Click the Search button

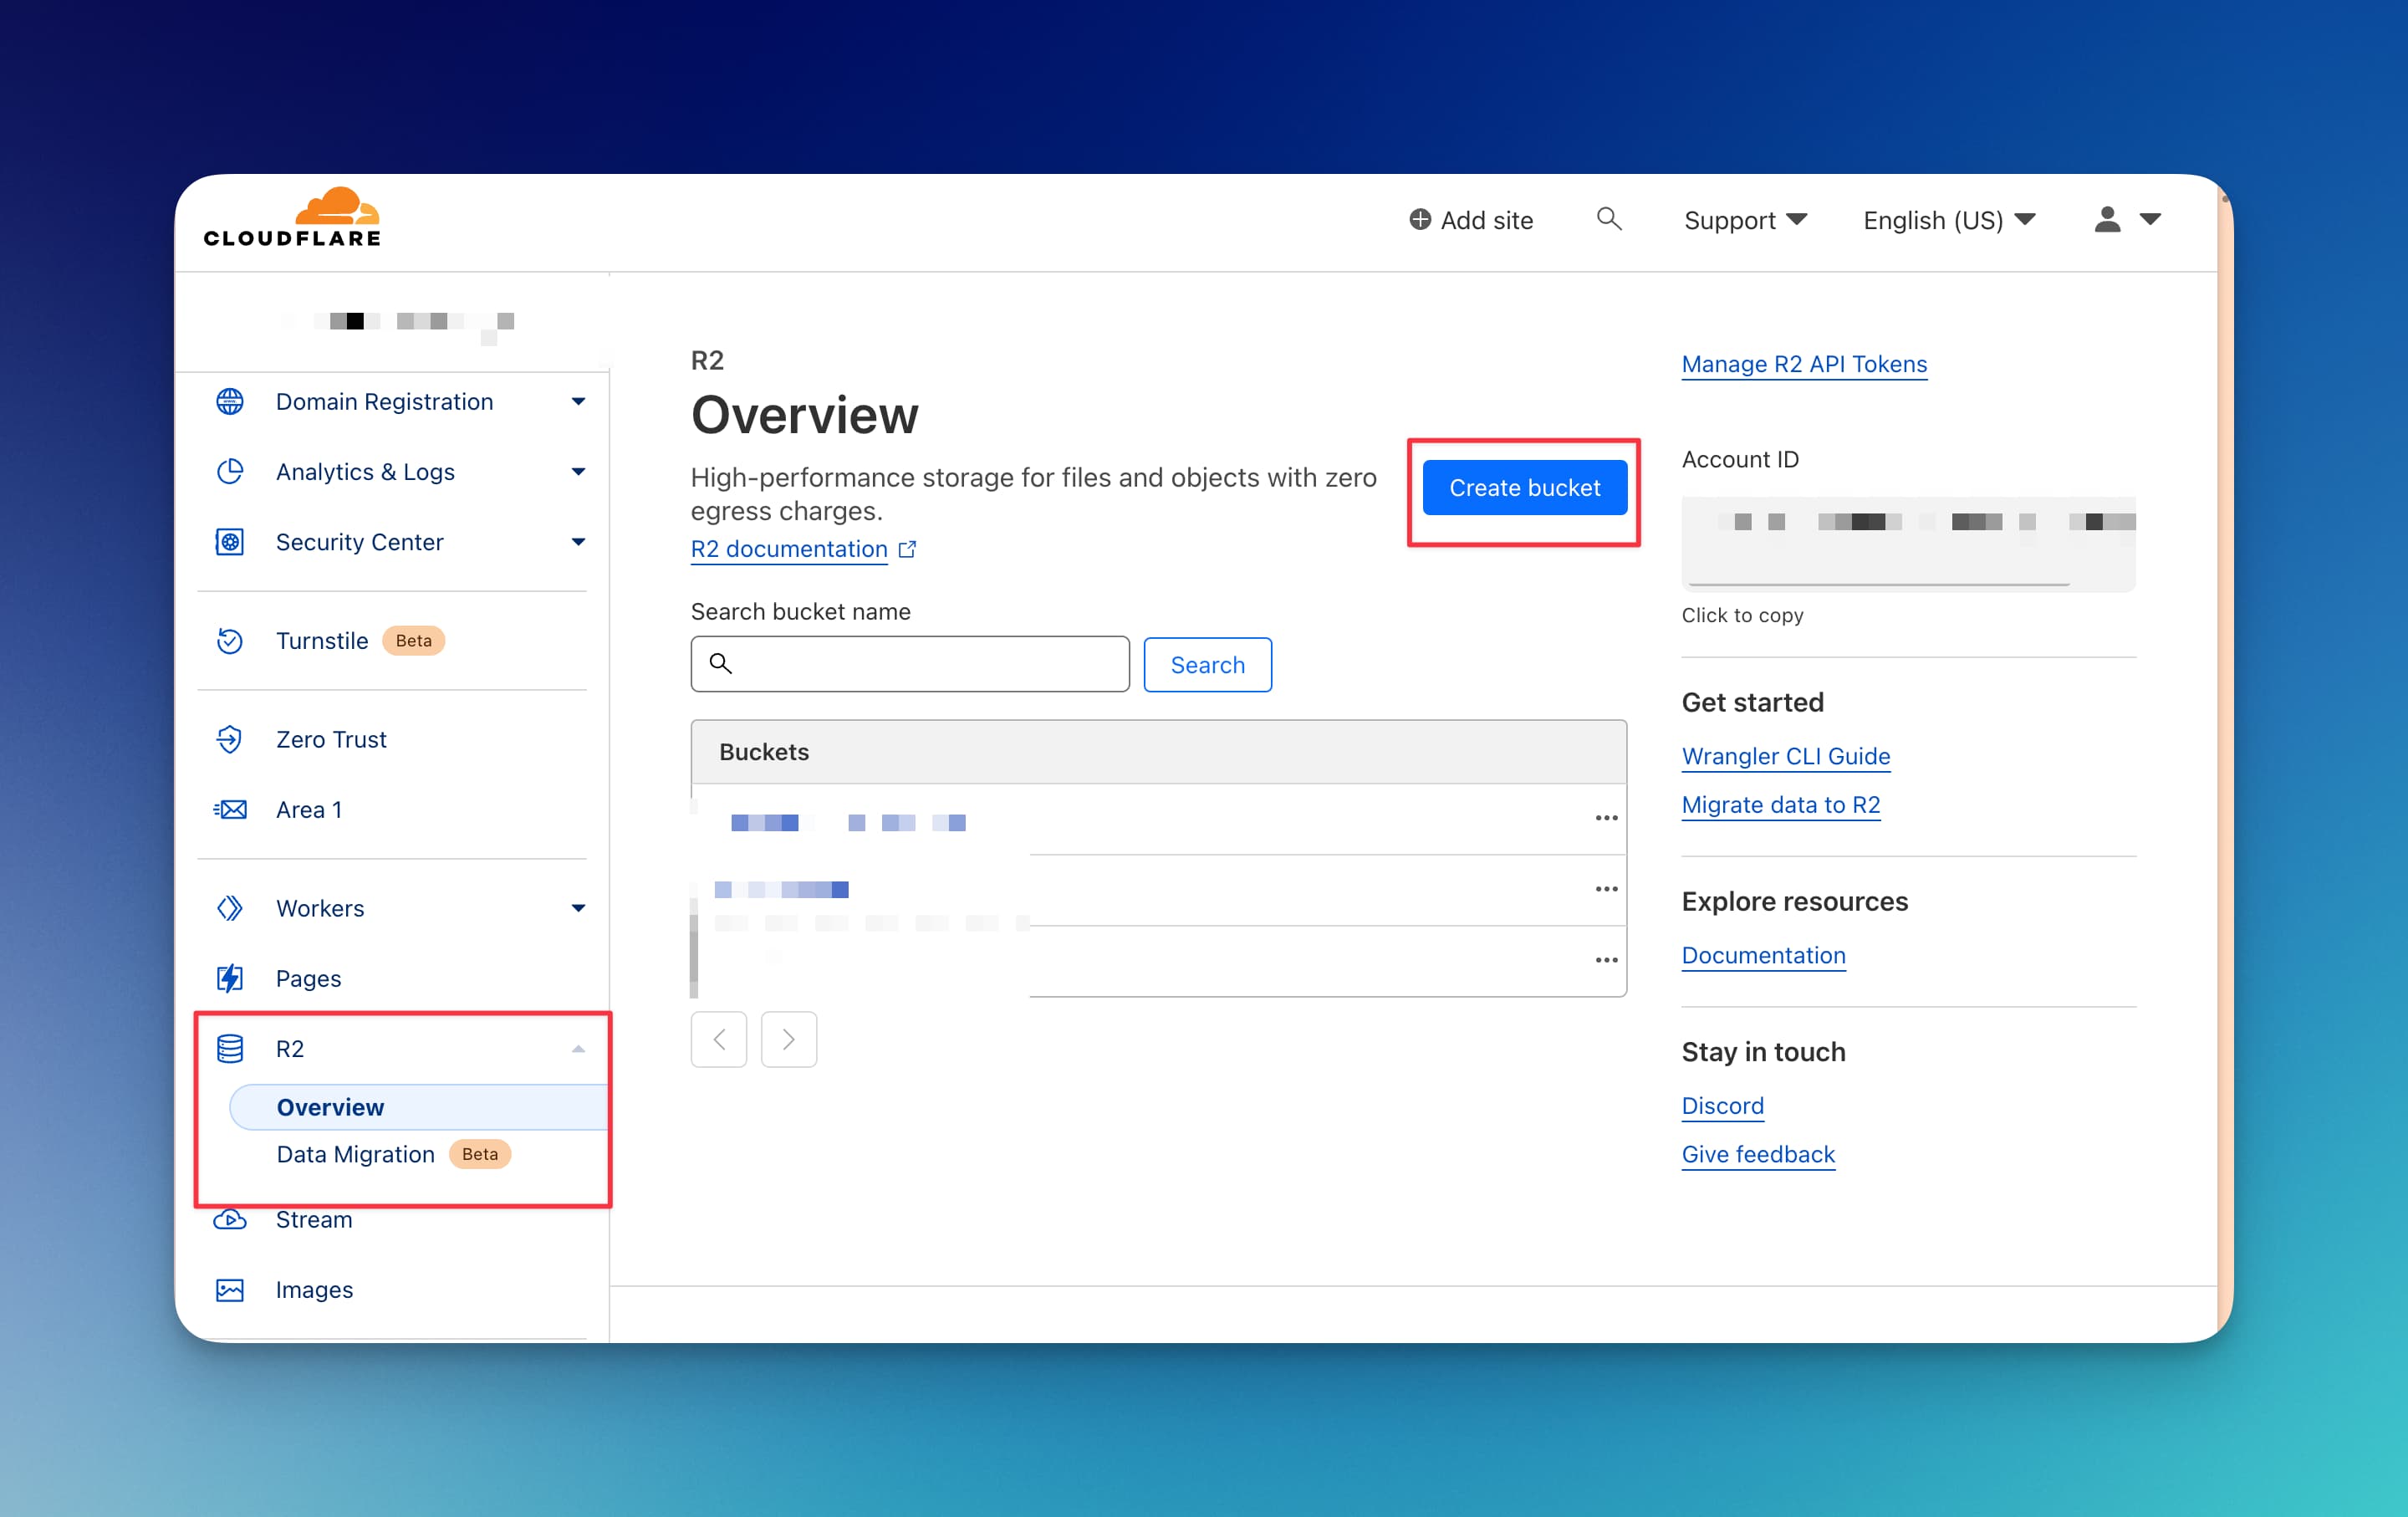[1207, 664]
